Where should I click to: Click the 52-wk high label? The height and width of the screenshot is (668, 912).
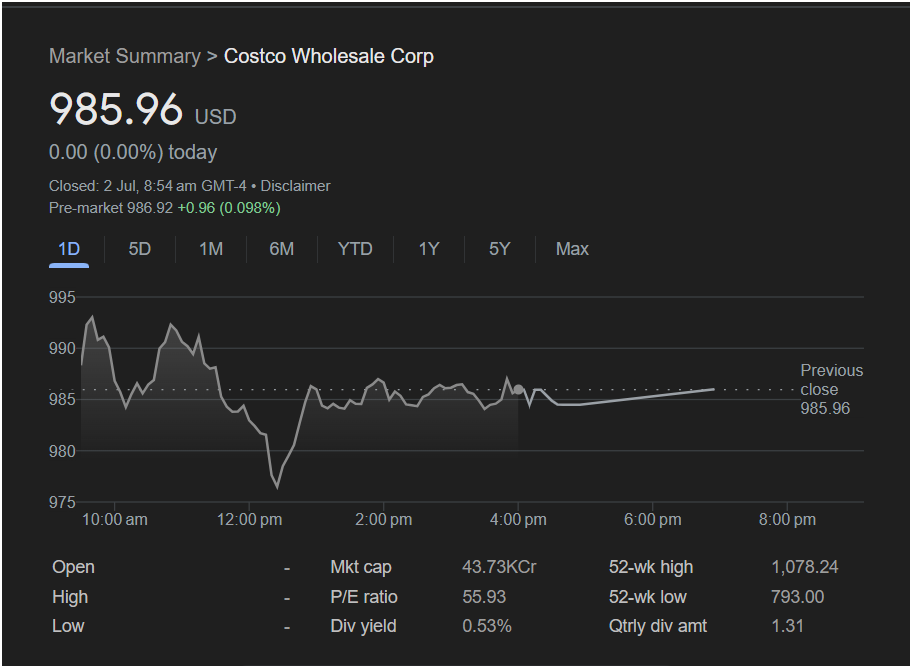pyautogui.click(x=651, y=567)
